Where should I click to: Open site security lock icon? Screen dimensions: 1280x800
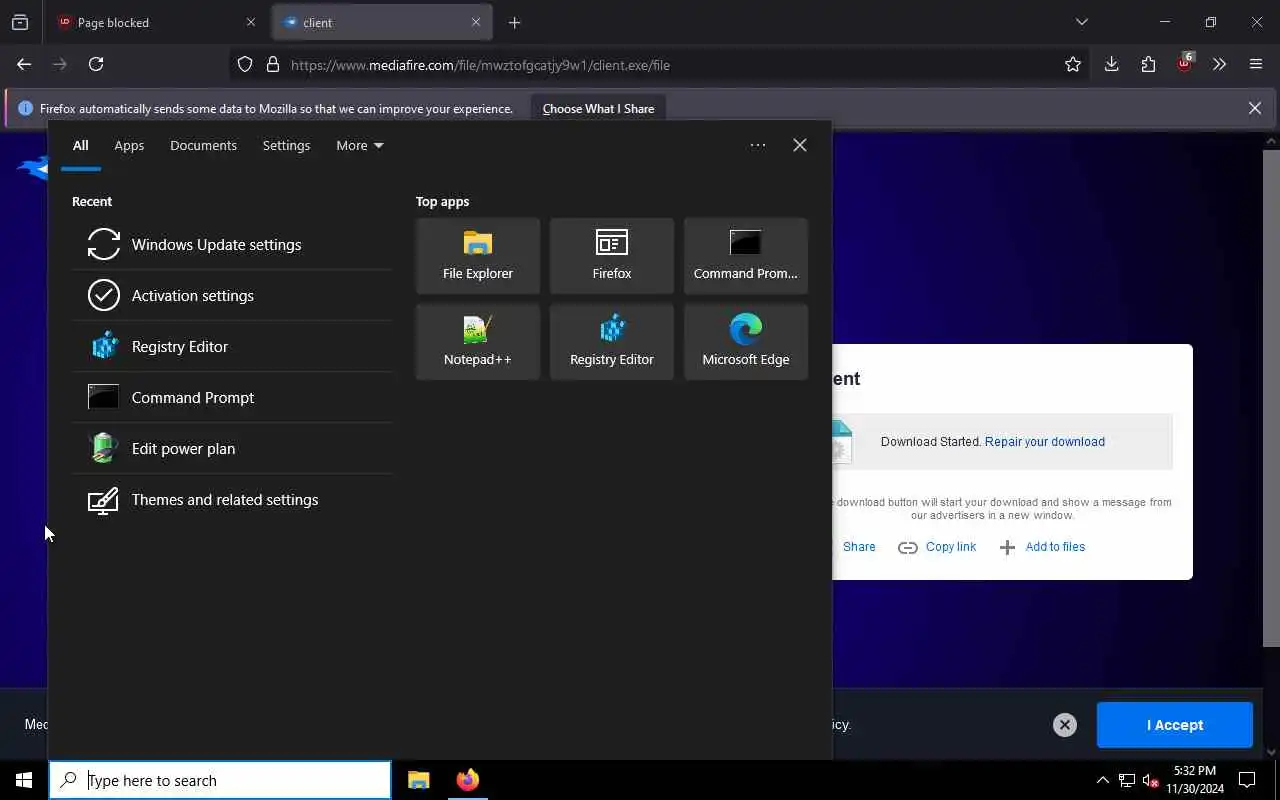[272, 65]
